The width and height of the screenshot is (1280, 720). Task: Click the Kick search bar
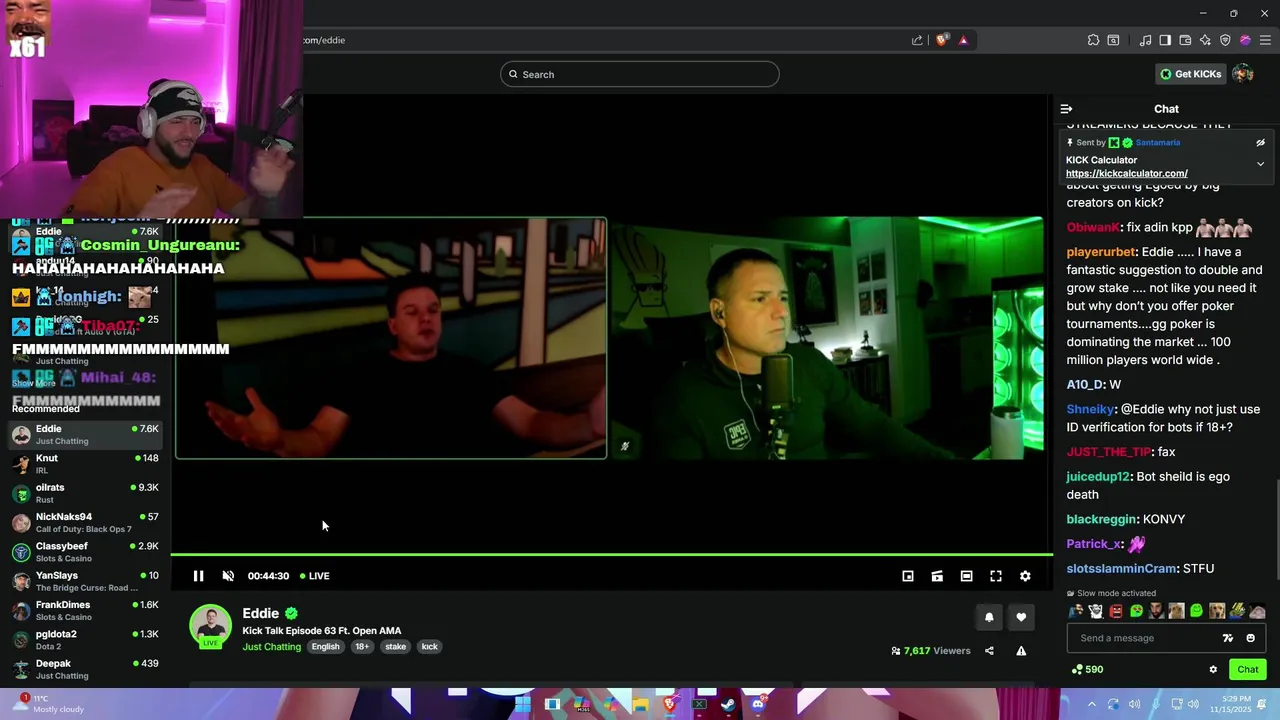point(640,74)
